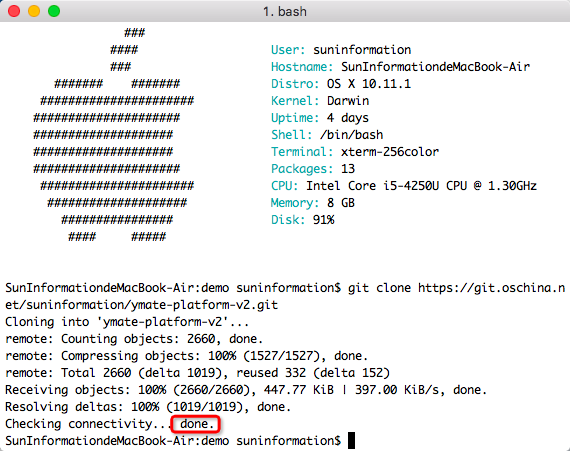The height and width of the screenshot is (451, 570).
Task: Click the '1. bash' window title
Action: [285, 12]
